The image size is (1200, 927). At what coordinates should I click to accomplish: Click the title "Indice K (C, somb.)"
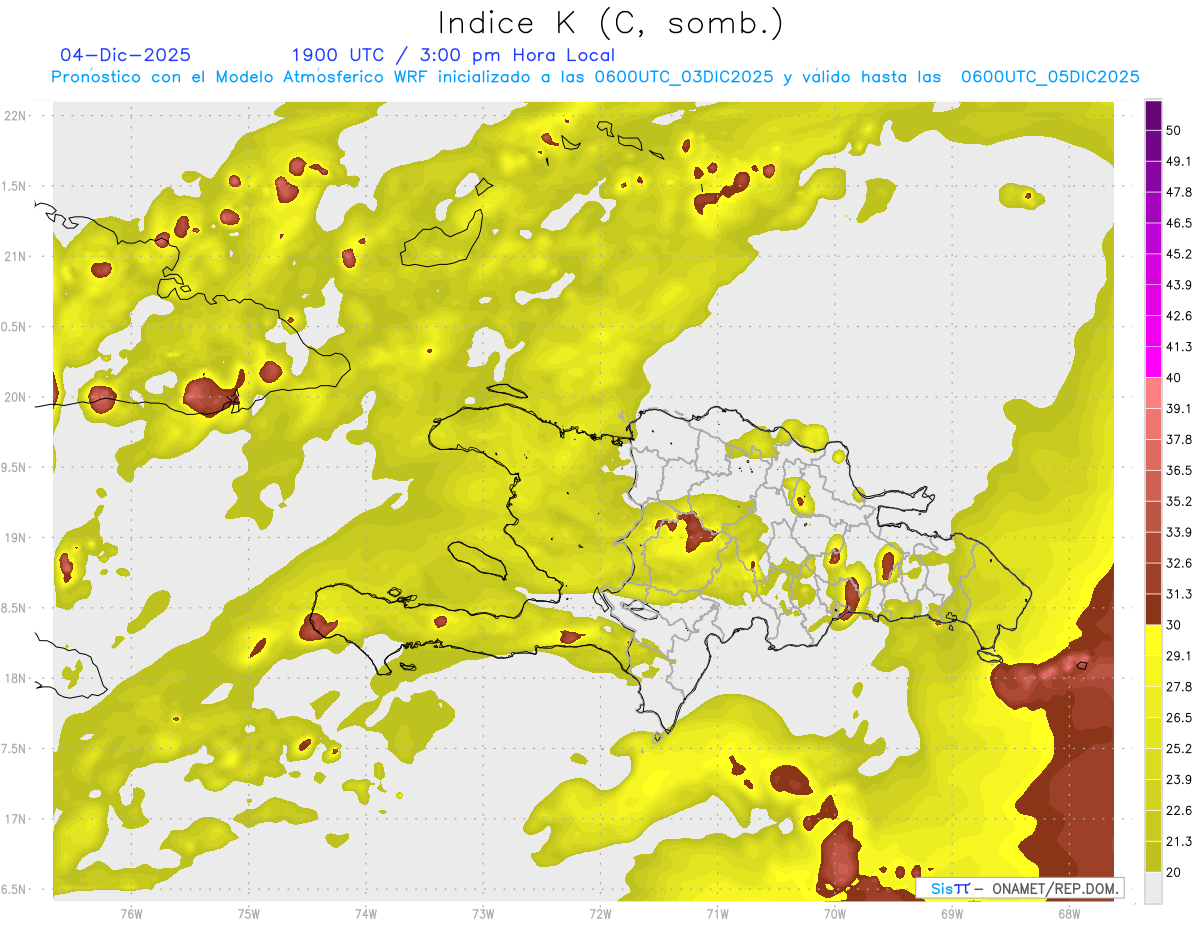(610, 23)
